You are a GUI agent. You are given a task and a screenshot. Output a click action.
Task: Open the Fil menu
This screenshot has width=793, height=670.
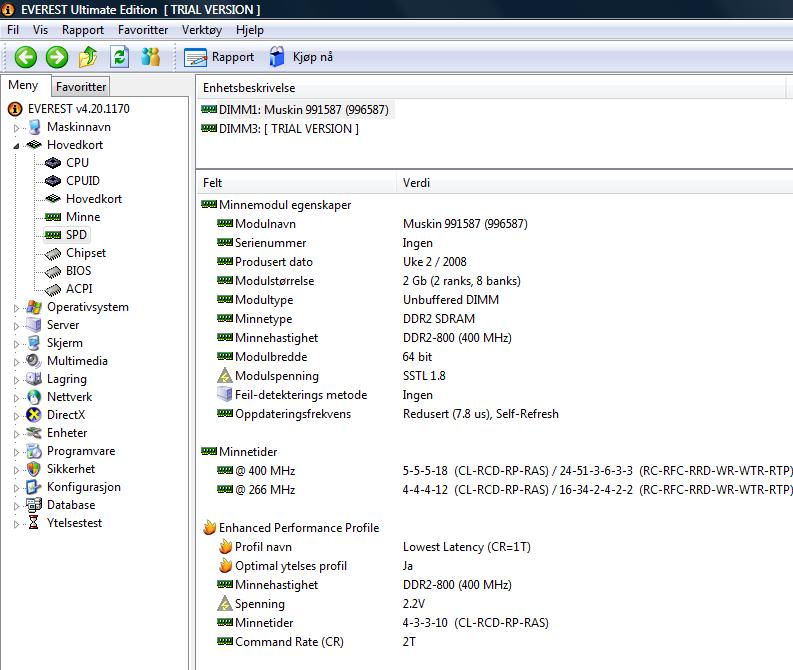tap(13, 30)
